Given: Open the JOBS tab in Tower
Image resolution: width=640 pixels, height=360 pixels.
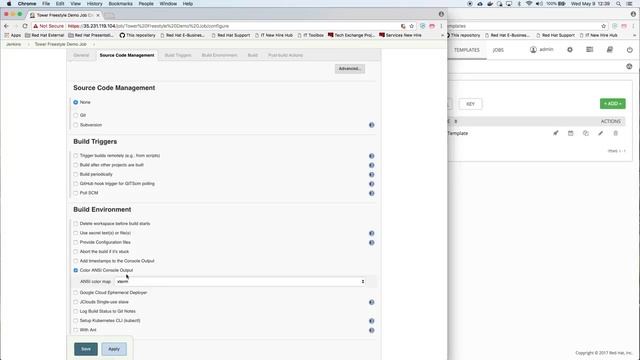Looking at the screenshot, I should [x=498, y=50].
